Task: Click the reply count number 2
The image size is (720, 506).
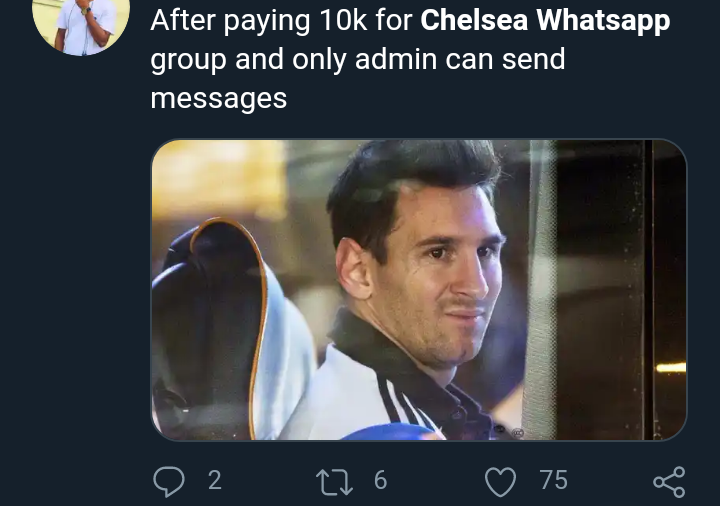Action: tap(214, 481)
